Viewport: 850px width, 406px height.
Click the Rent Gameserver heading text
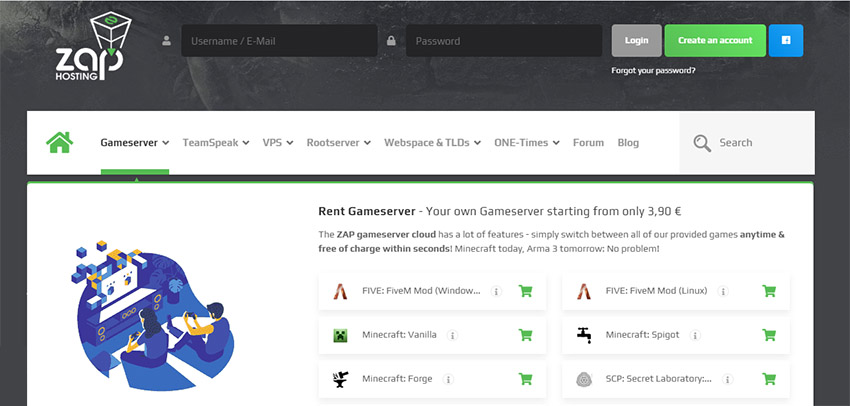pyautogui.click(x=367, y=211)
